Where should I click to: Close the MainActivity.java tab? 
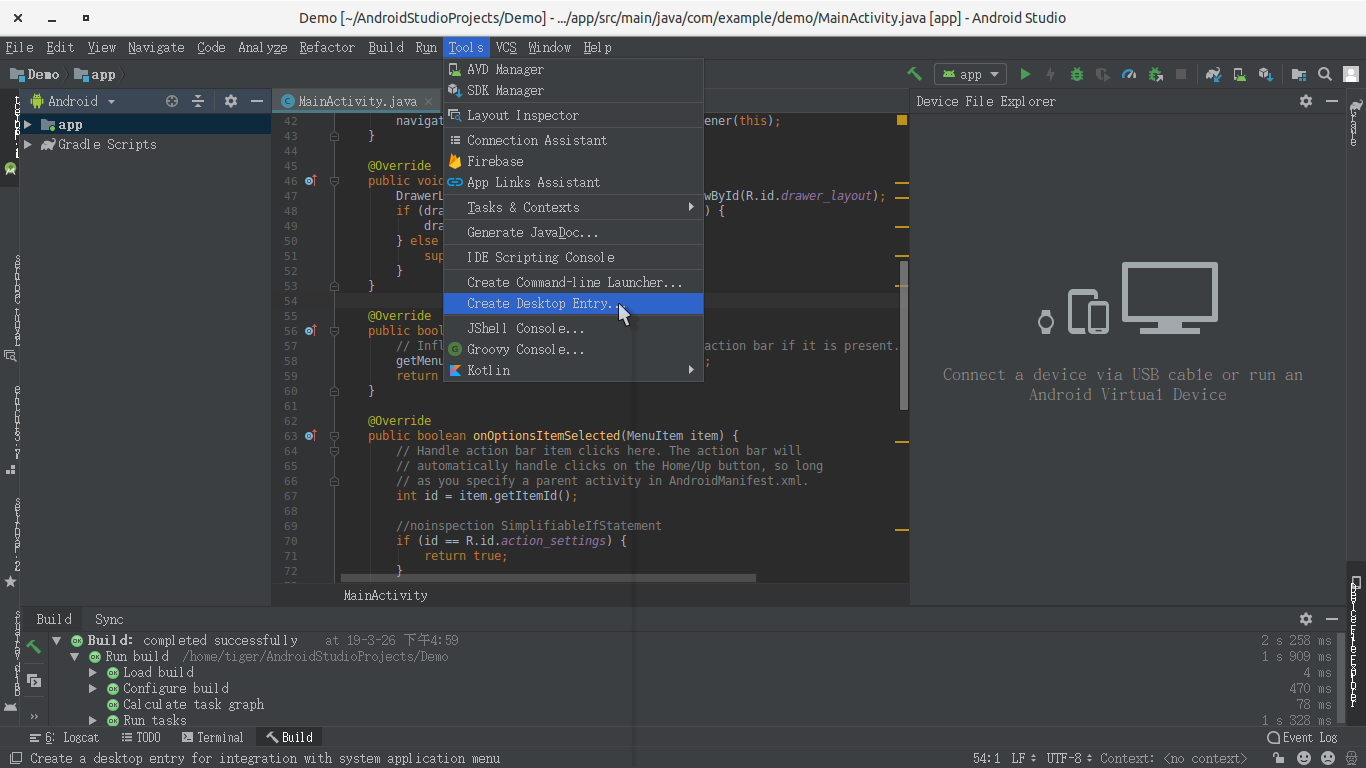[x=428, y=101]
